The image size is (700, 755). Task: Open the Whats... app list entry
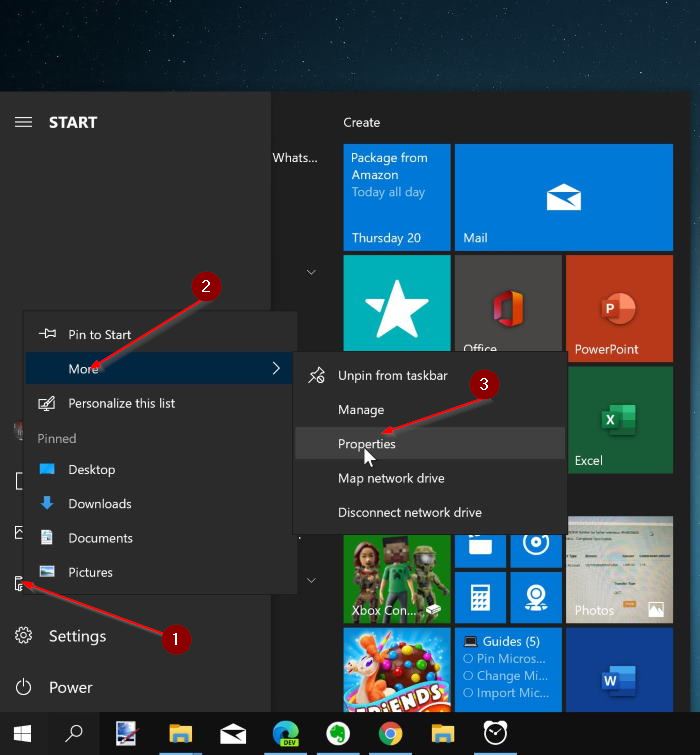(295, 158)
